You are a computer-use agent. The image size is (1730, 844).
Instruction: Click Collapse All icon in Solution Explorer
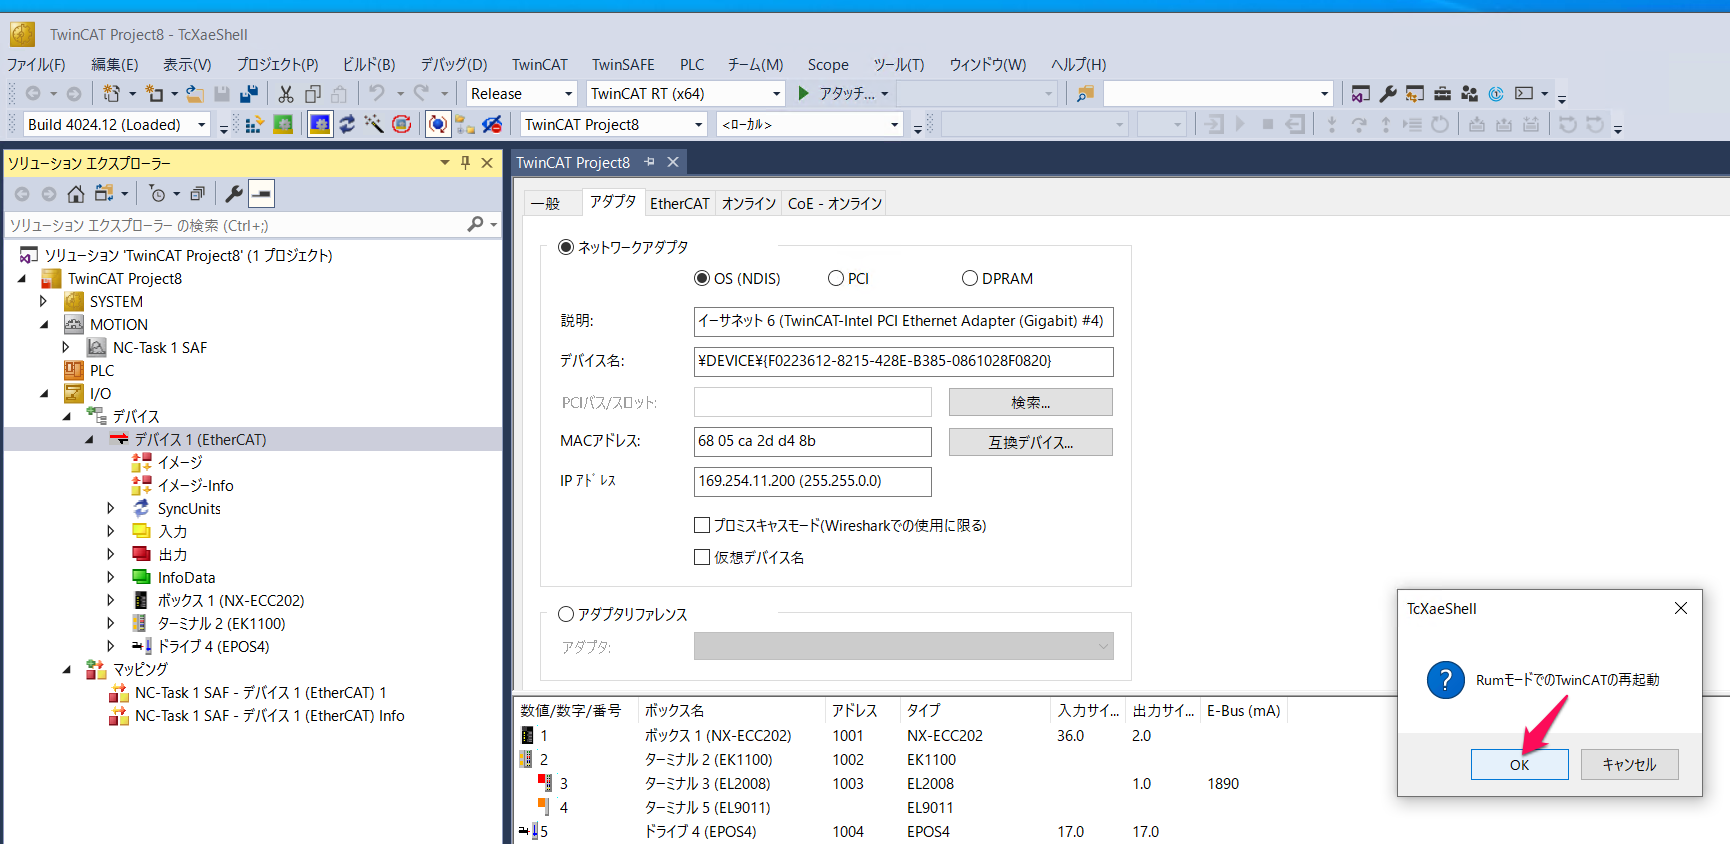point(197,194)
